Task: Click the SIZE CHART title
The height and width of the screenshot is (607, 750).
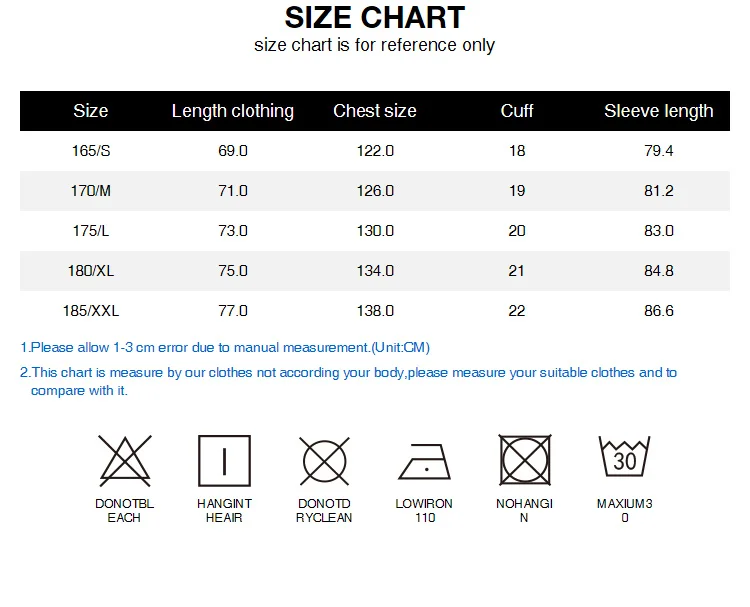Action: 375,18
